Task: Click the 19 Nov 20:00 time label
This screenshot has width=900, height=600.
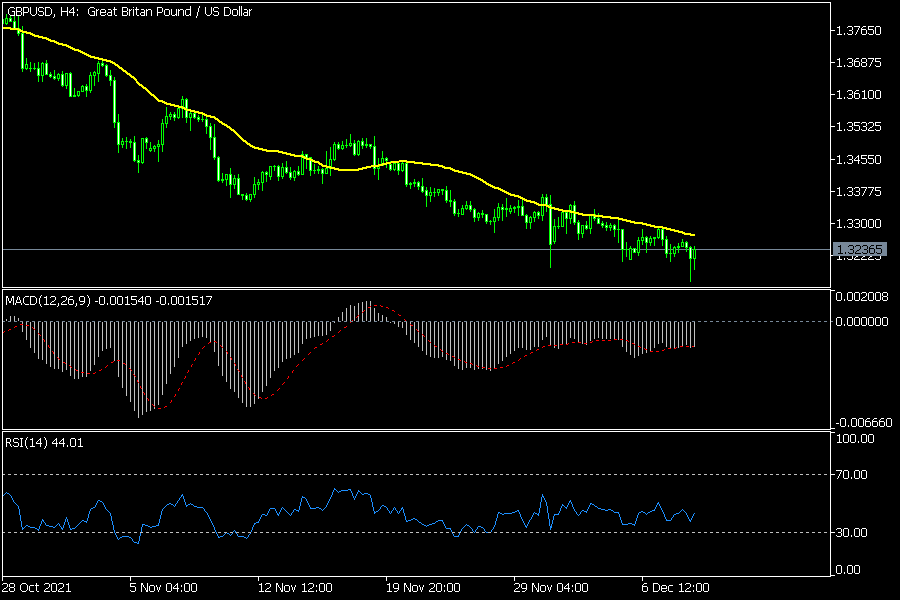Action: (423, 587)
